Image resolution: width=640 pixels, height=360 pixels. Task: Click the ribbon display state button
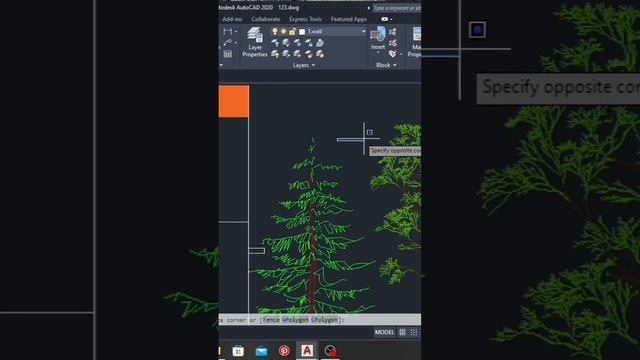[384, 19]
